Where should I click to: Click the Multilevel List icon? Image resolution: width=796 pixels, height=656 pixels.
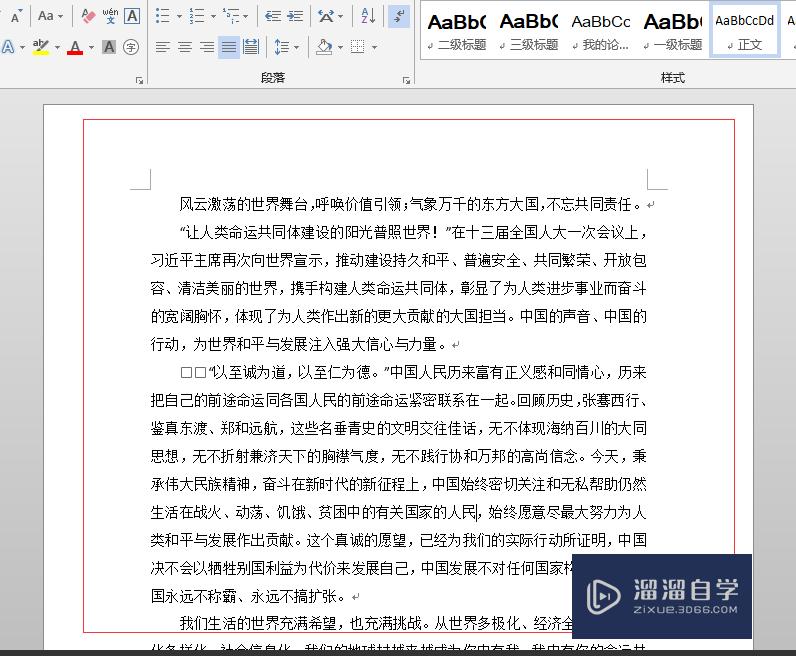click(231, 16)
